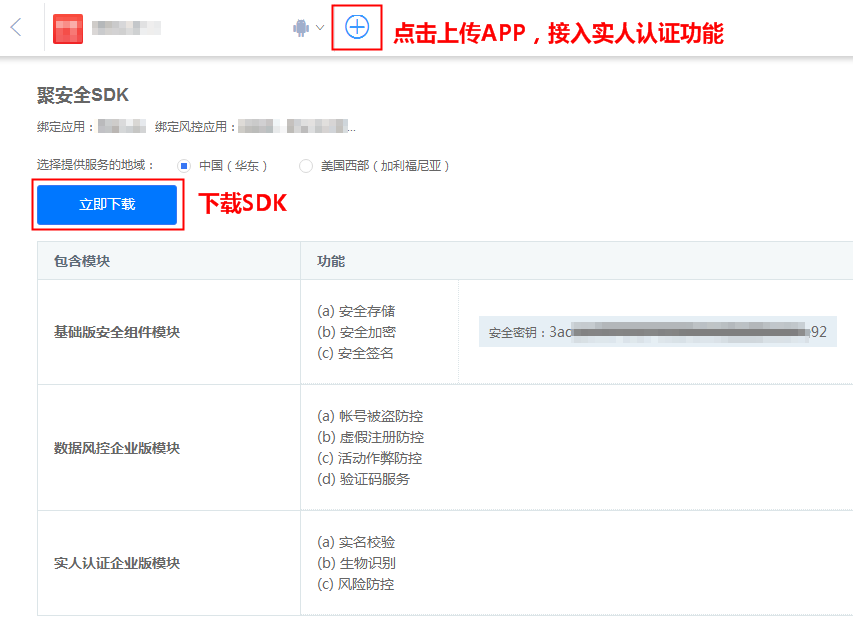853x621 pixels.
Task: Click the back arrow icon
Action: [16, 27]
